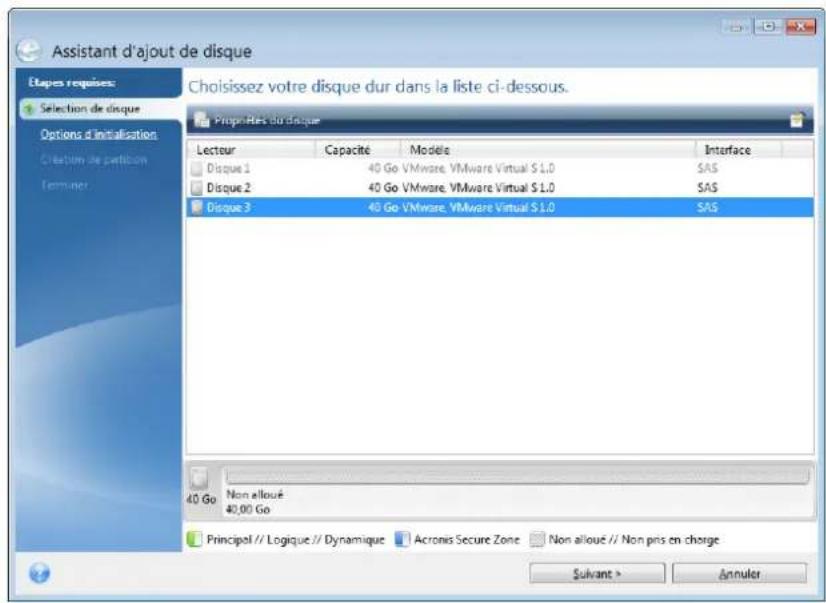The height and width of the screenshot is (603, 826).
Task: Sort by Interface column header
Action: tap(739, 150)
